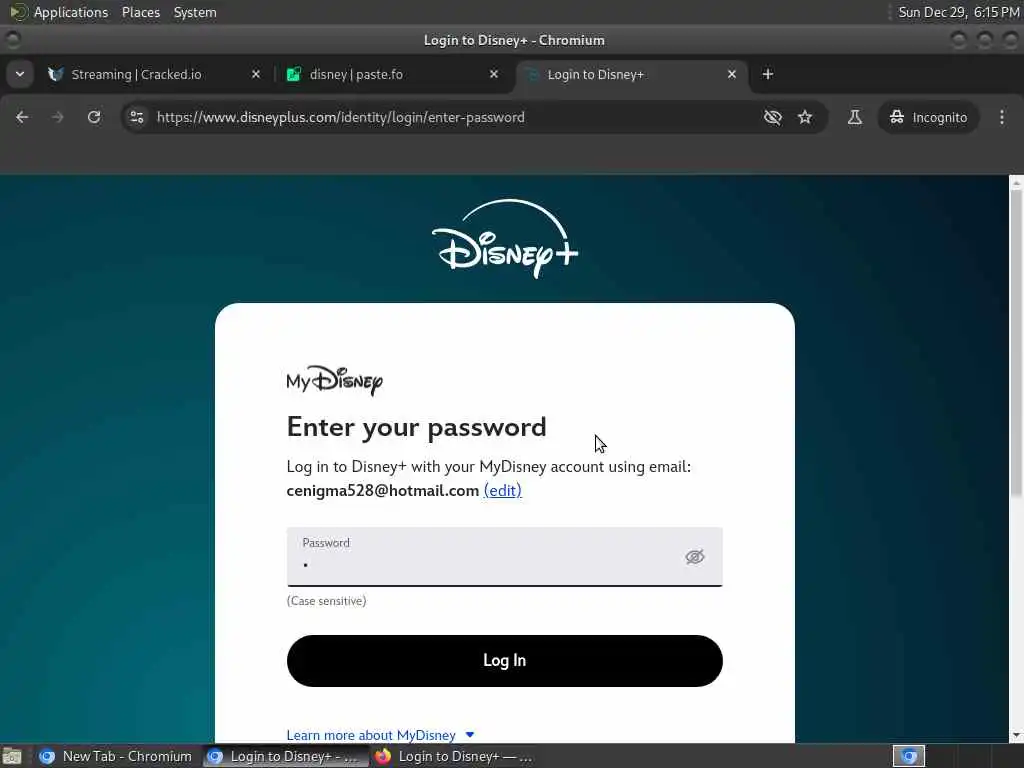Expand the tab search dropdown arrow
Screen dimensions: 1024x768
(x=20, y=74)
